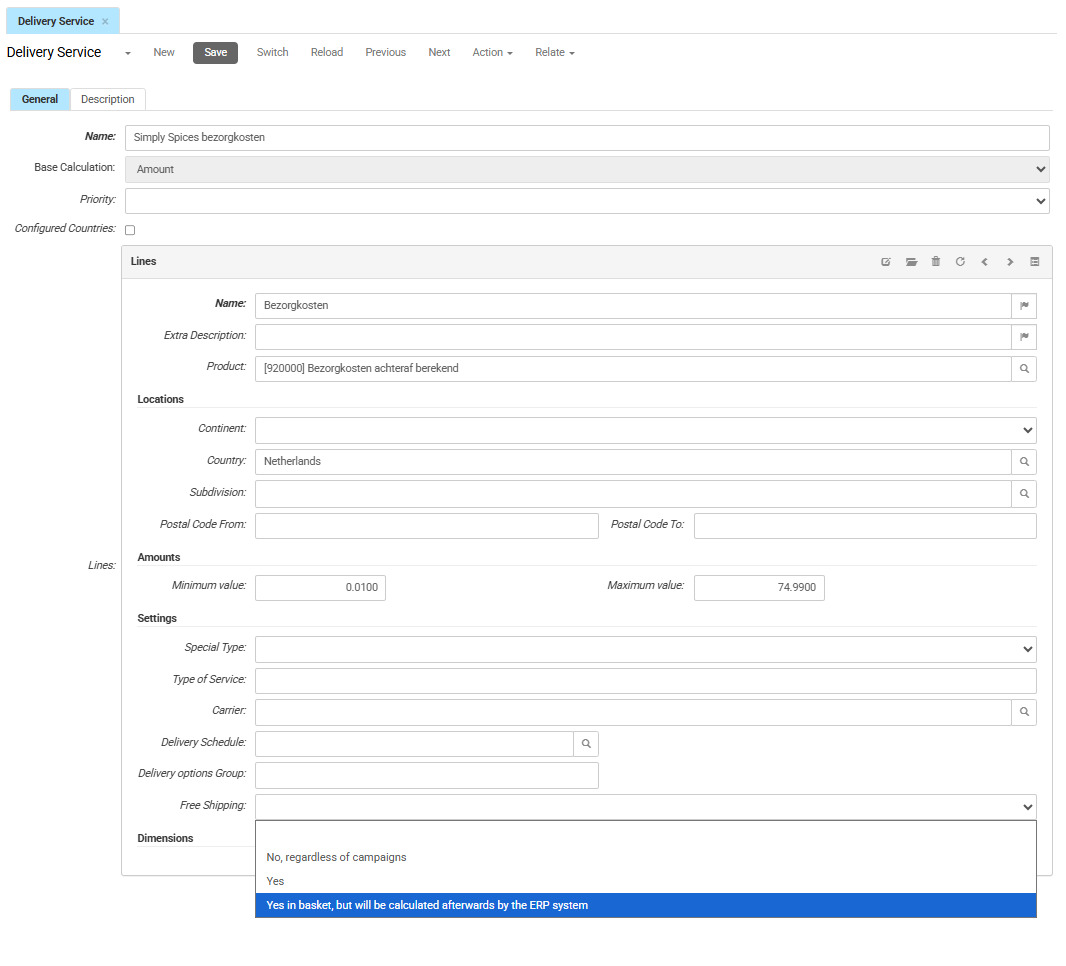Viewport: 1066px width, 966px height.
Task: Click the New button
Action: pyautogui.click(x=164, y=52)
